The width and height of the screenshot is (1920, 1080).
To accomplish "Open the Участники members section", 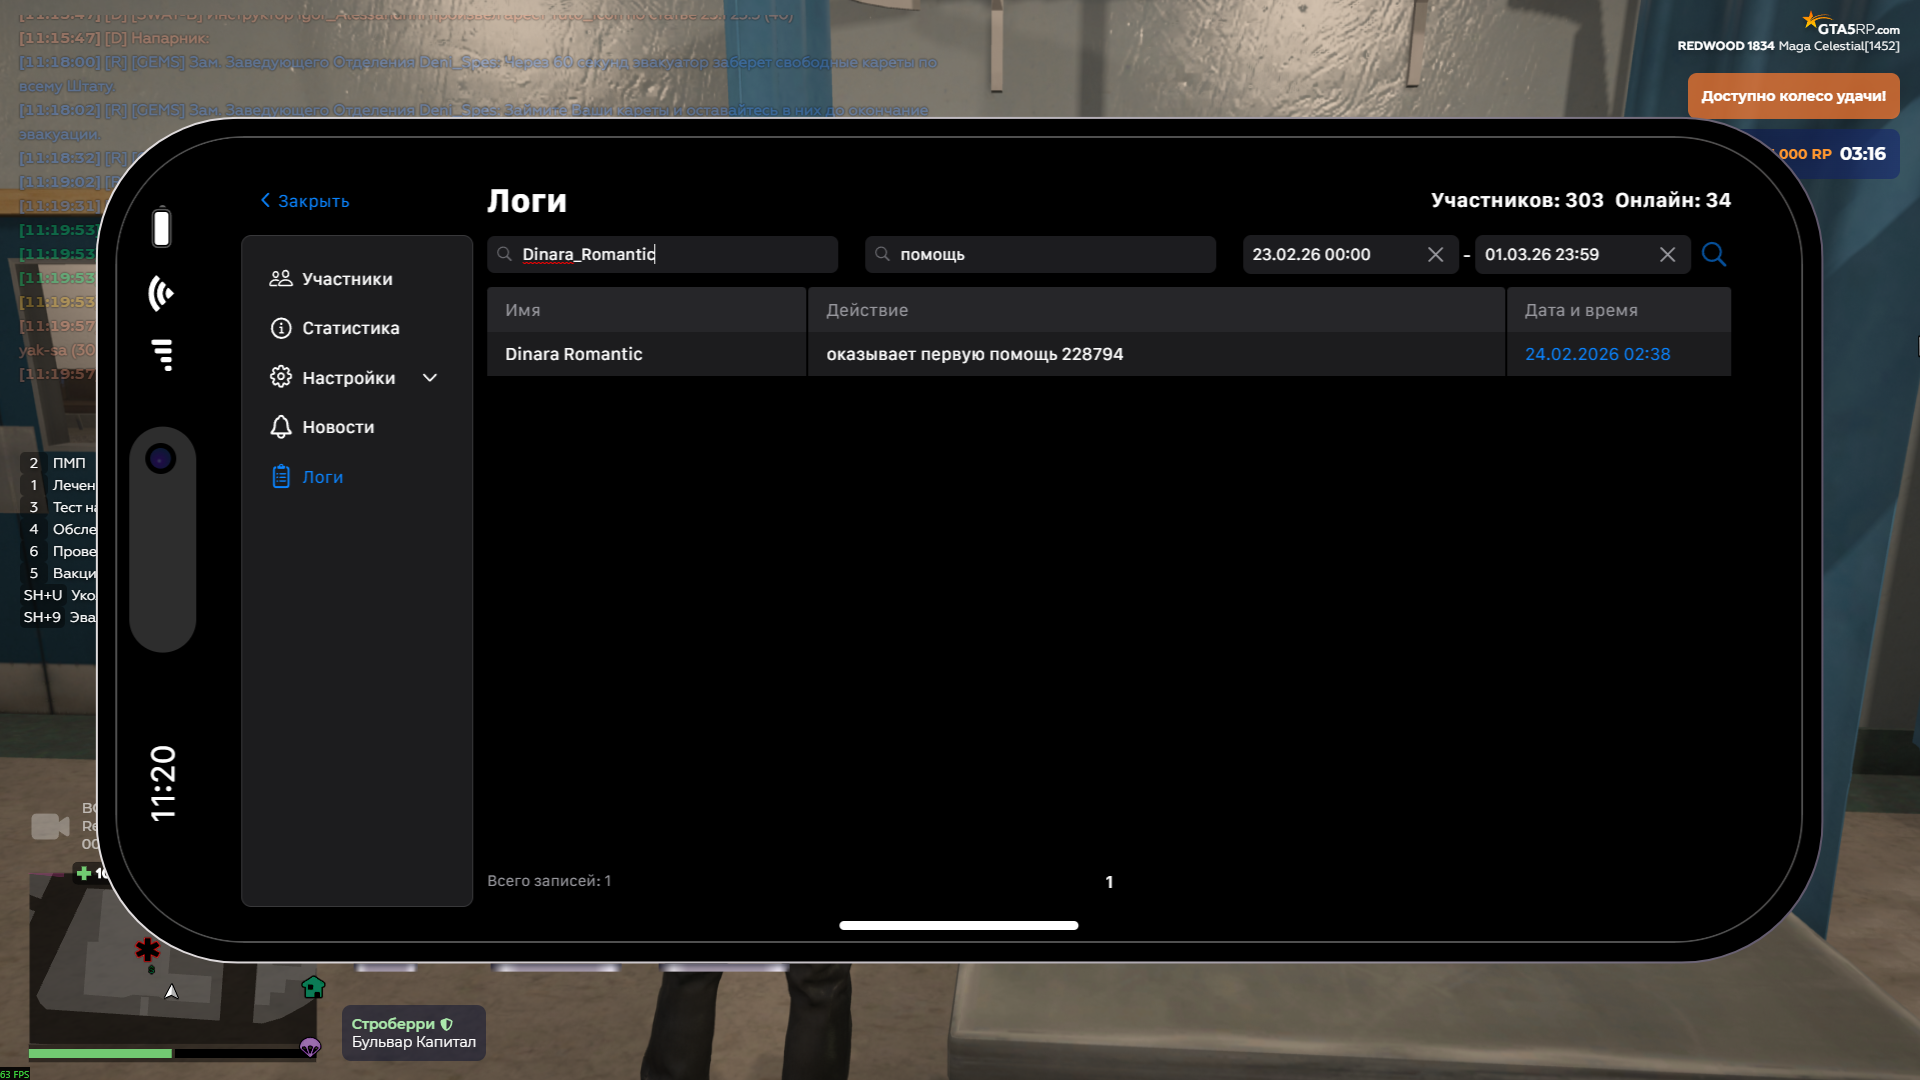I will pos(346,279).
